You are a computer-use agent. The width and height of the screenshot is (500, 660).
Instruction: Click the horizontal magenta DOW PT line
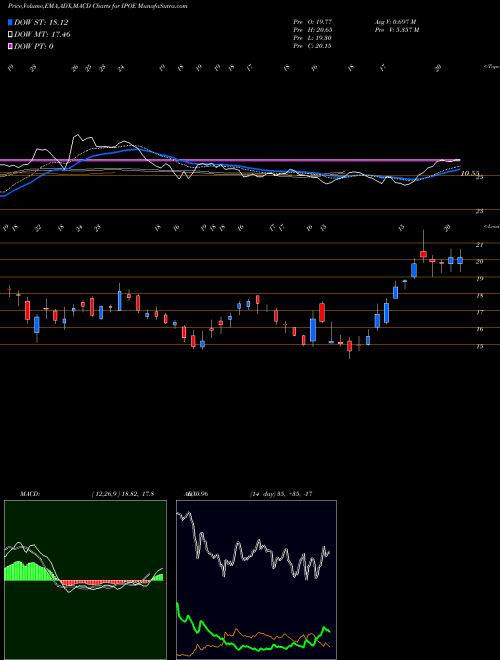click(230, 160)
